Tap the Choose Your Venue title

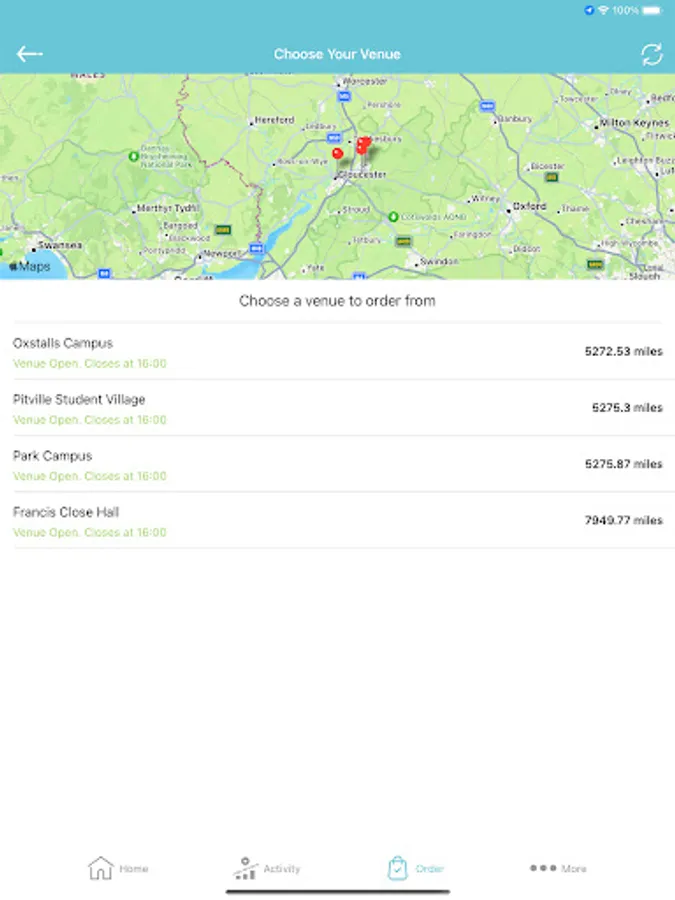coord(337,54)
